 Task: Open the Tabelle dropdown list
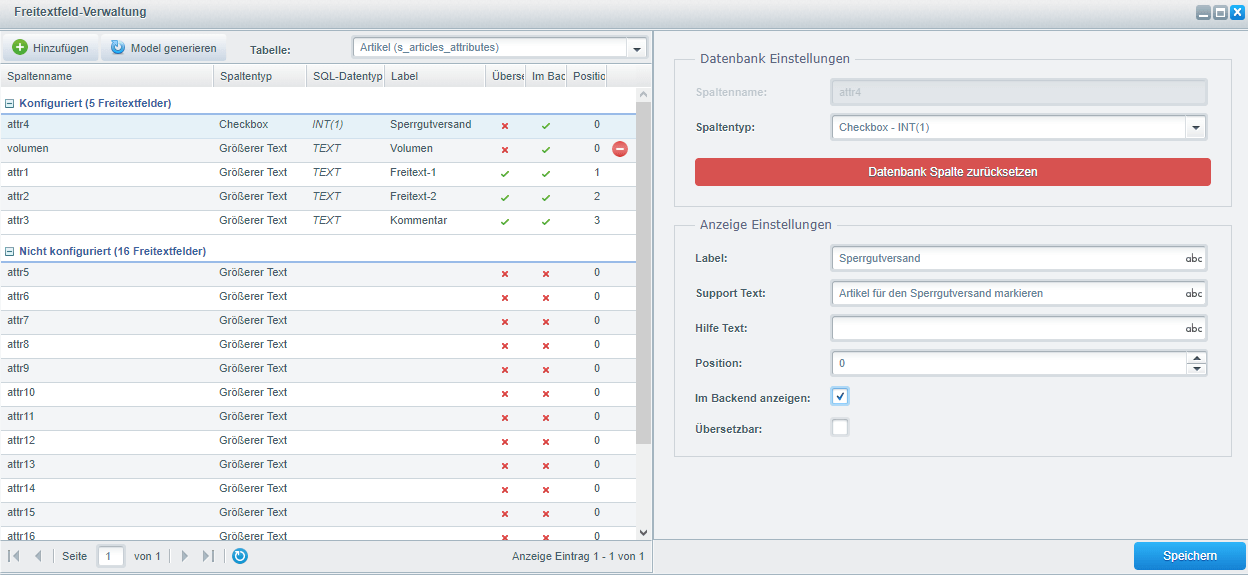[x=637, y=48]
